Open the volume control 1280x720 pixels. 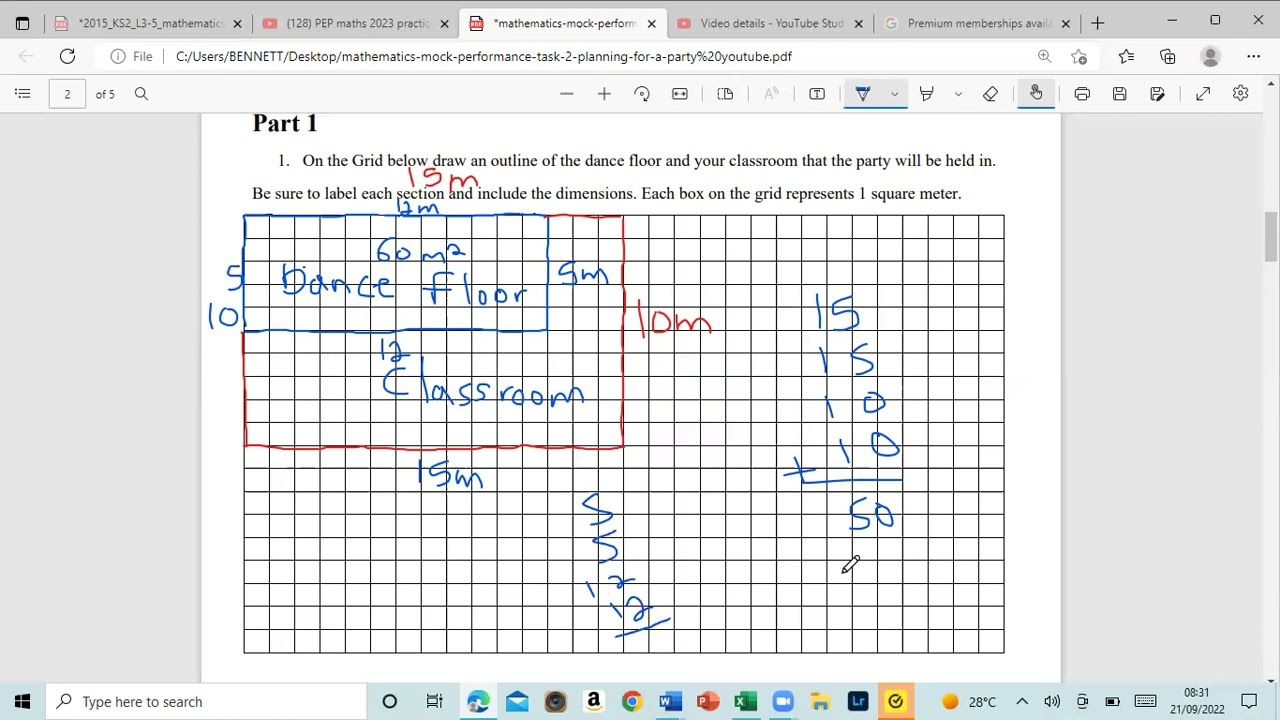(x=1052, y=701)
